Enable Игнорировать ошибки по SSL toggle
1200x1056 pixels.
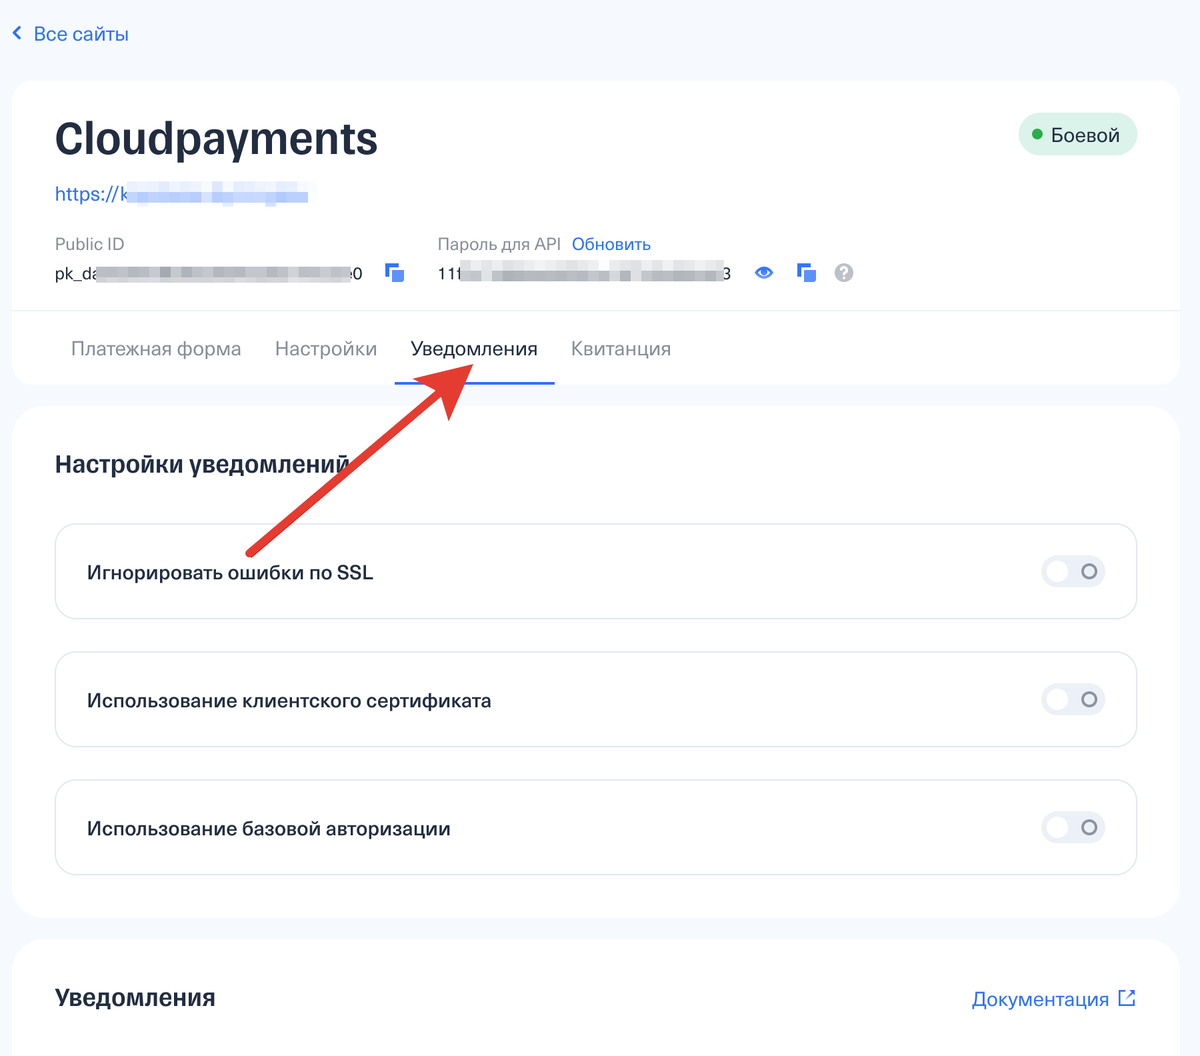tap(1073, 572)
